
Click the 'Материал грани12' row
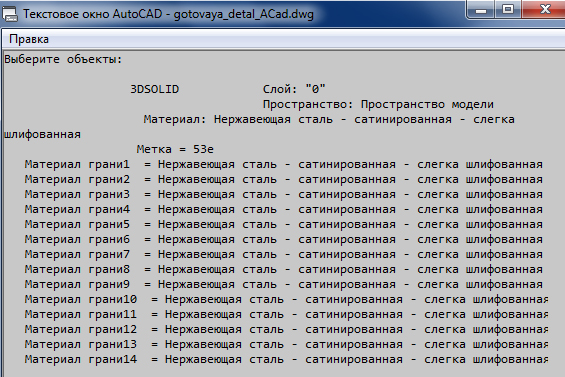coord(286,330)
